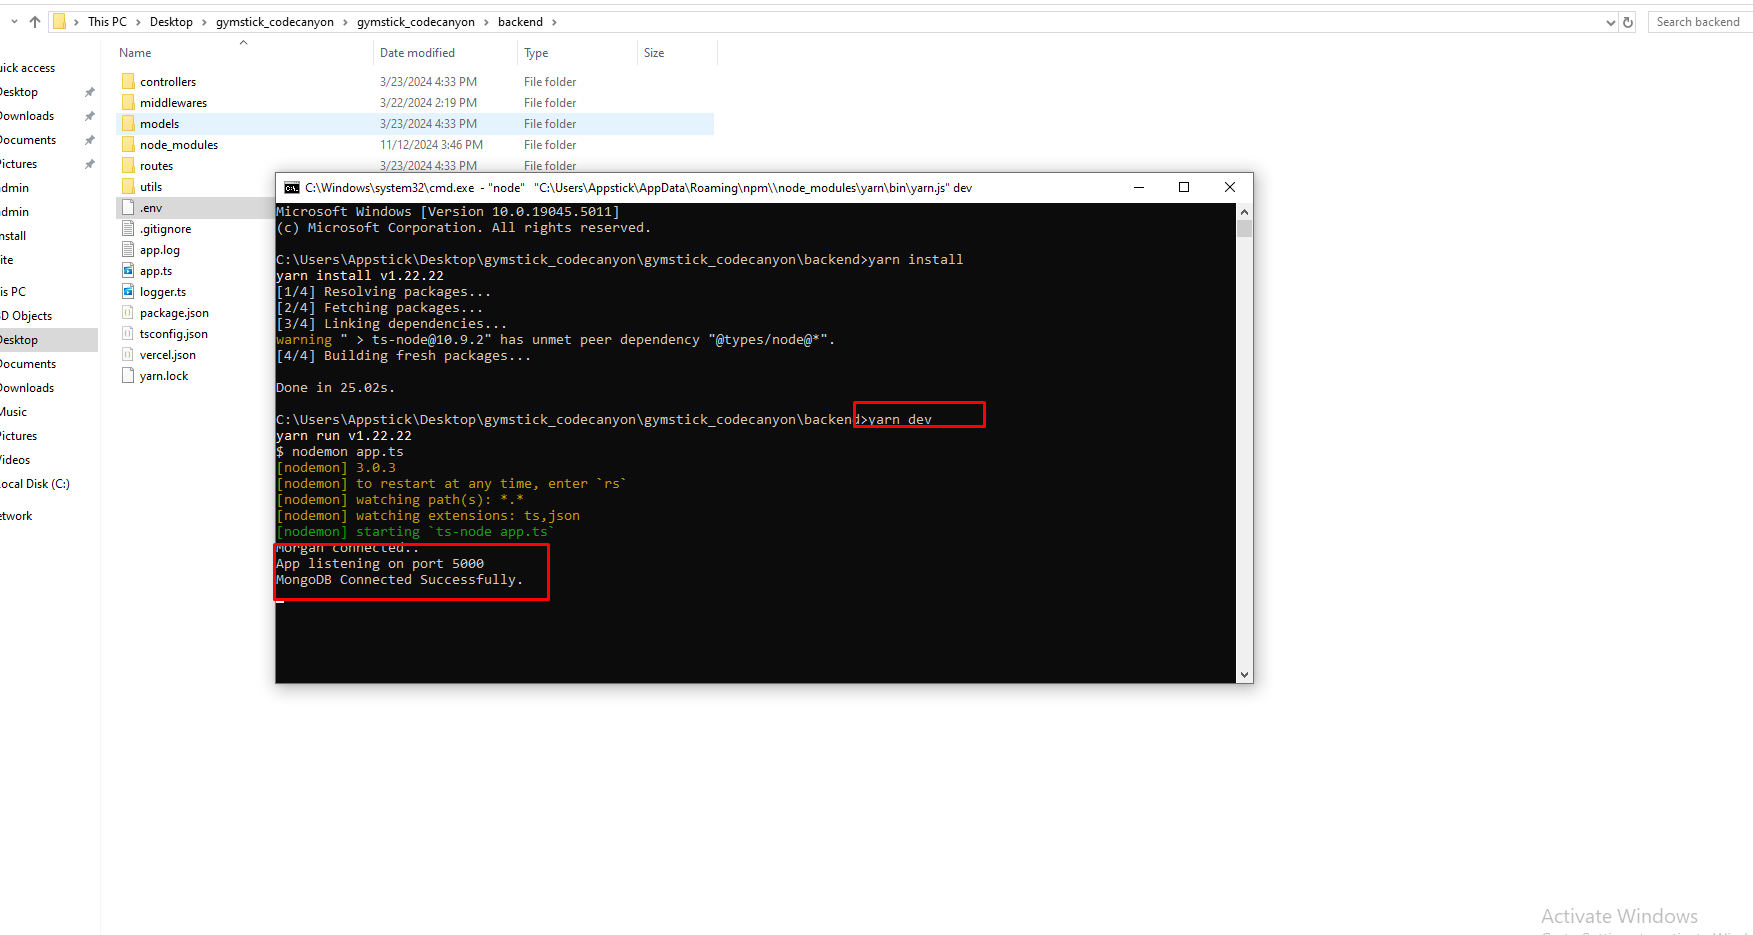Expand chevron after backend in breadcrumb
Image resolution: width=1753 pixels, height=935 pixels.
pyautogui.click(x=554, y=22)
